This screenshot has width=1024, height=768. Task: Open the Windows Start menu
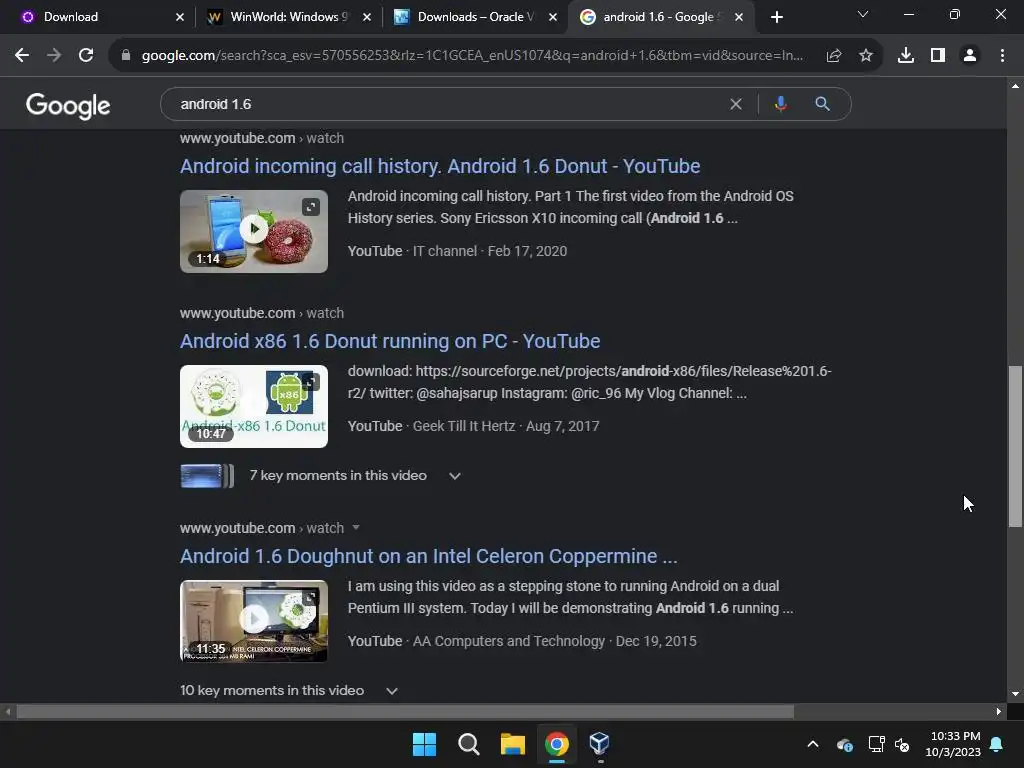coord(424,744)
